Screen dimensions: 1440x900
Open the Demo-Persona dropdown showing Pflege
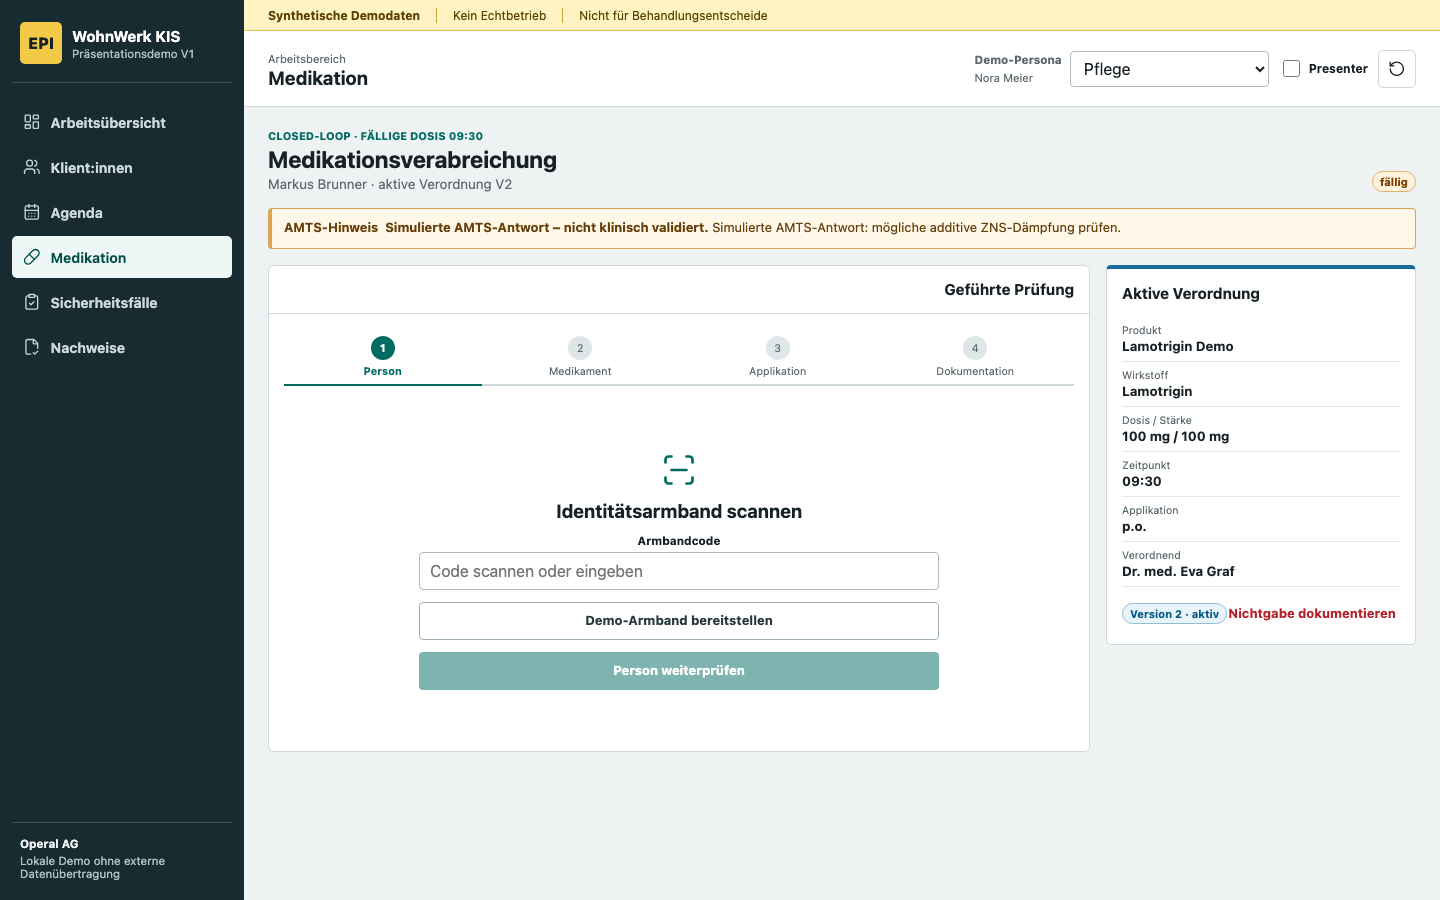(x=1169, y=69)
